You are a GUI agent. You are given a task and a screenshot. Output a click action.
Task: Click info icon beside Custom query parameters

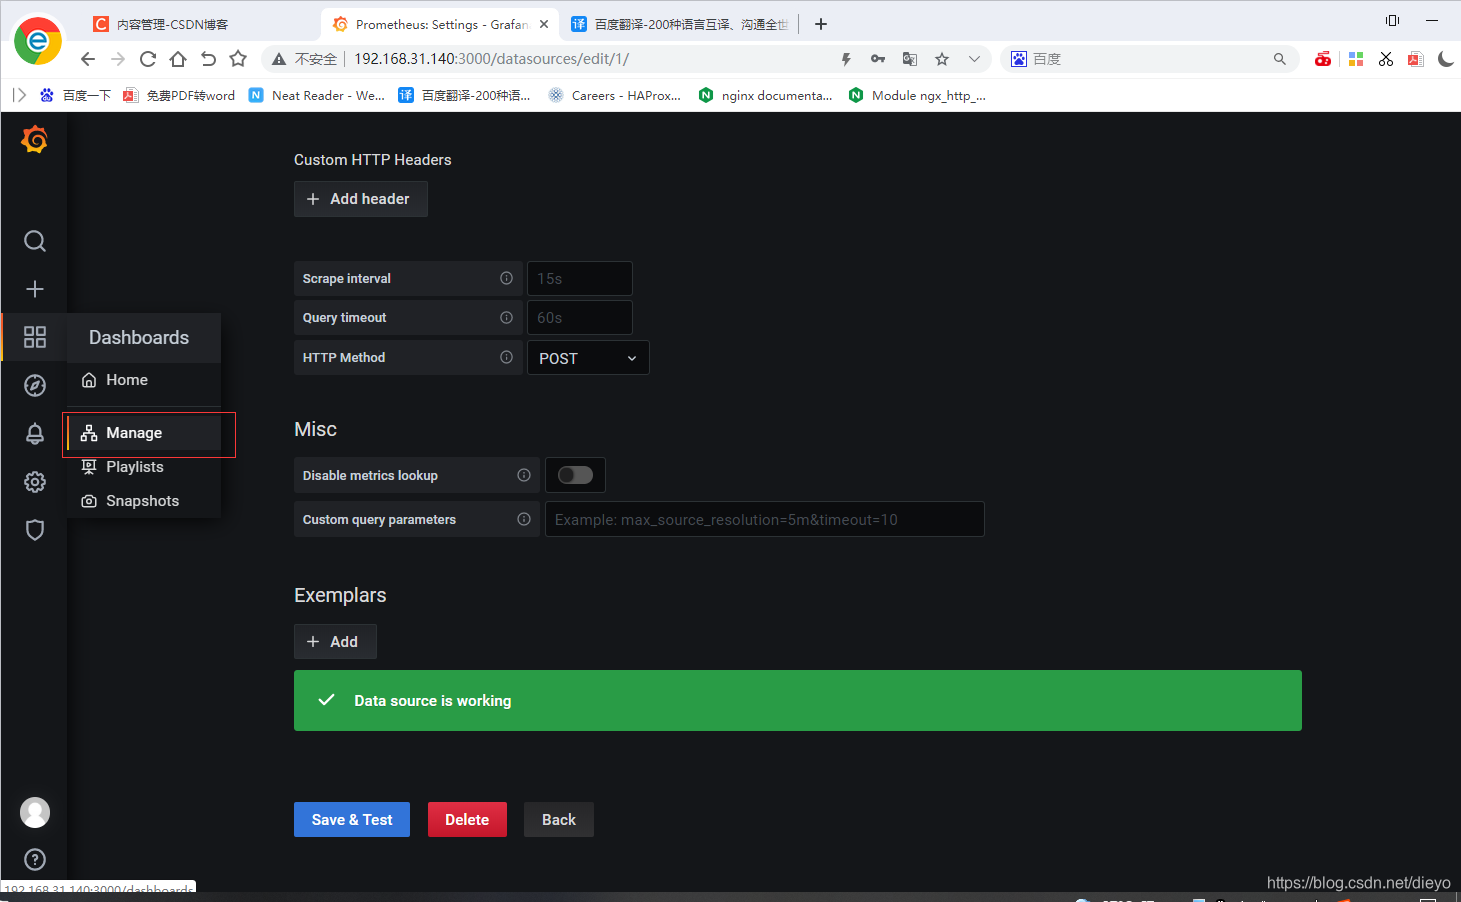tap(524, 519)
